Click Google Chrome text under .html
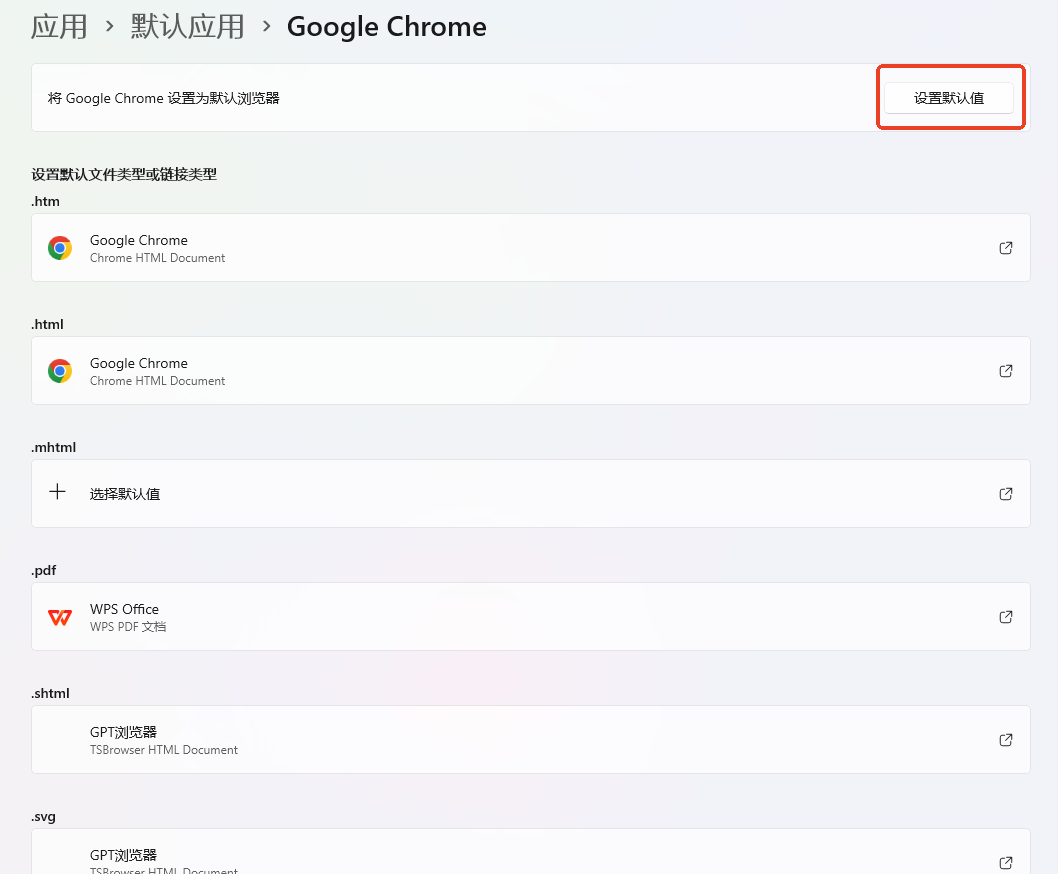 pyautogui.click(x=139, y=363)
